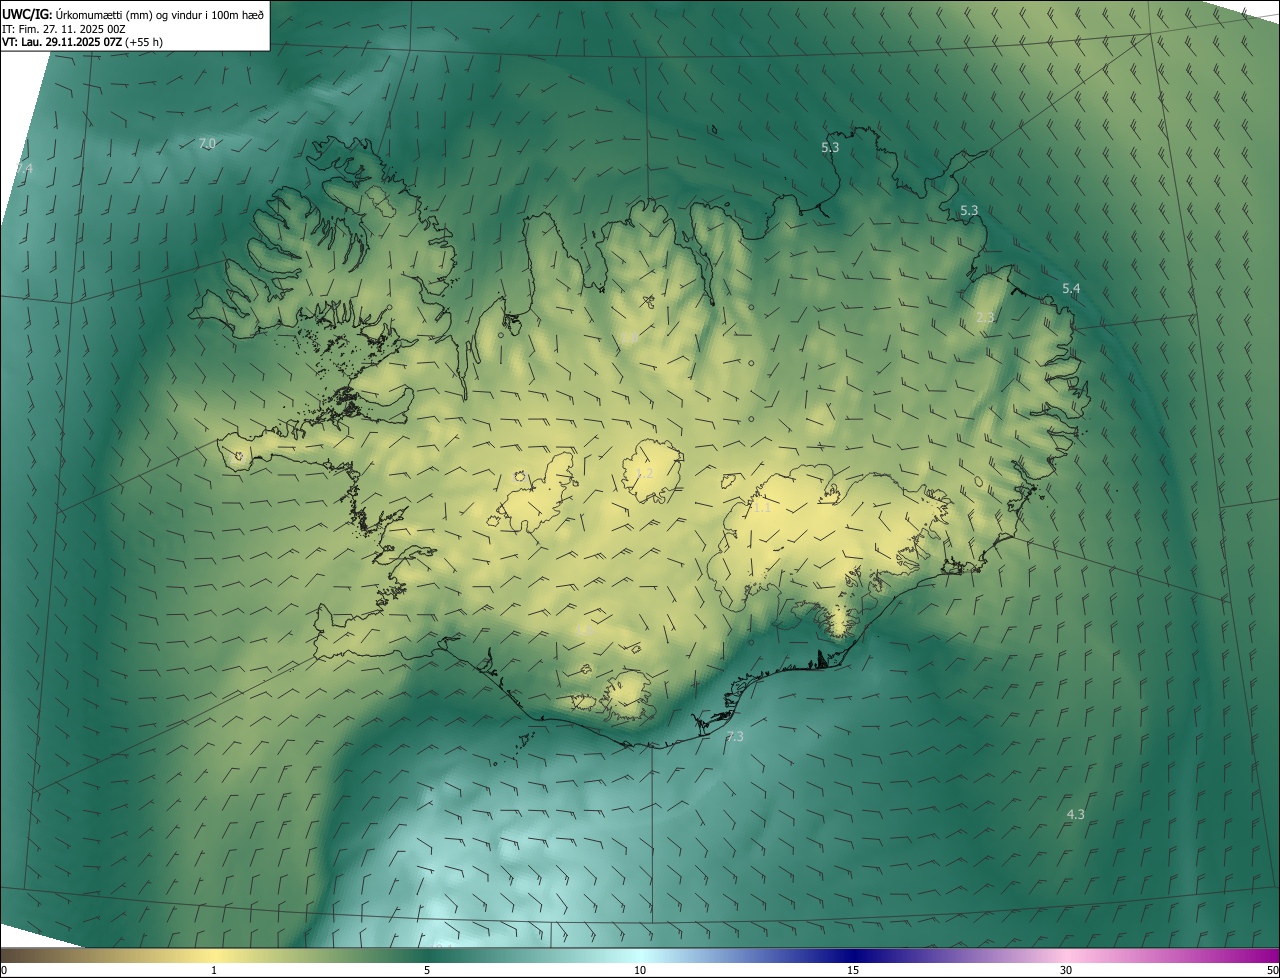Click the 7.3 value label near the south coast

tap(735, 737)
